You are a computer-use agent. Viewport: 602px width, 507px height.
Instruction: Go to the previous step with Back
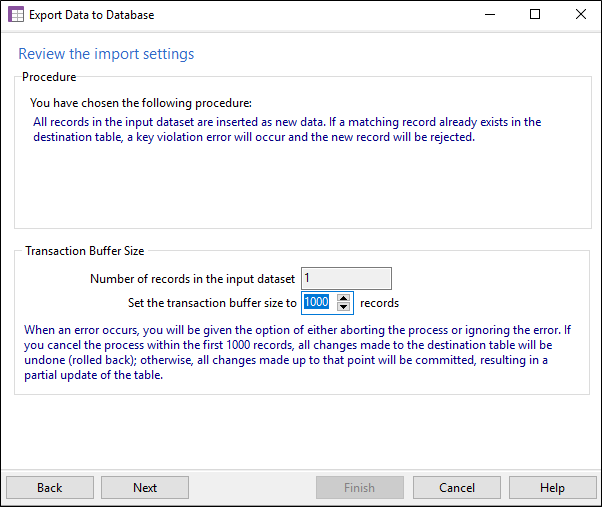pyautogui.click(x=50, y=487)
